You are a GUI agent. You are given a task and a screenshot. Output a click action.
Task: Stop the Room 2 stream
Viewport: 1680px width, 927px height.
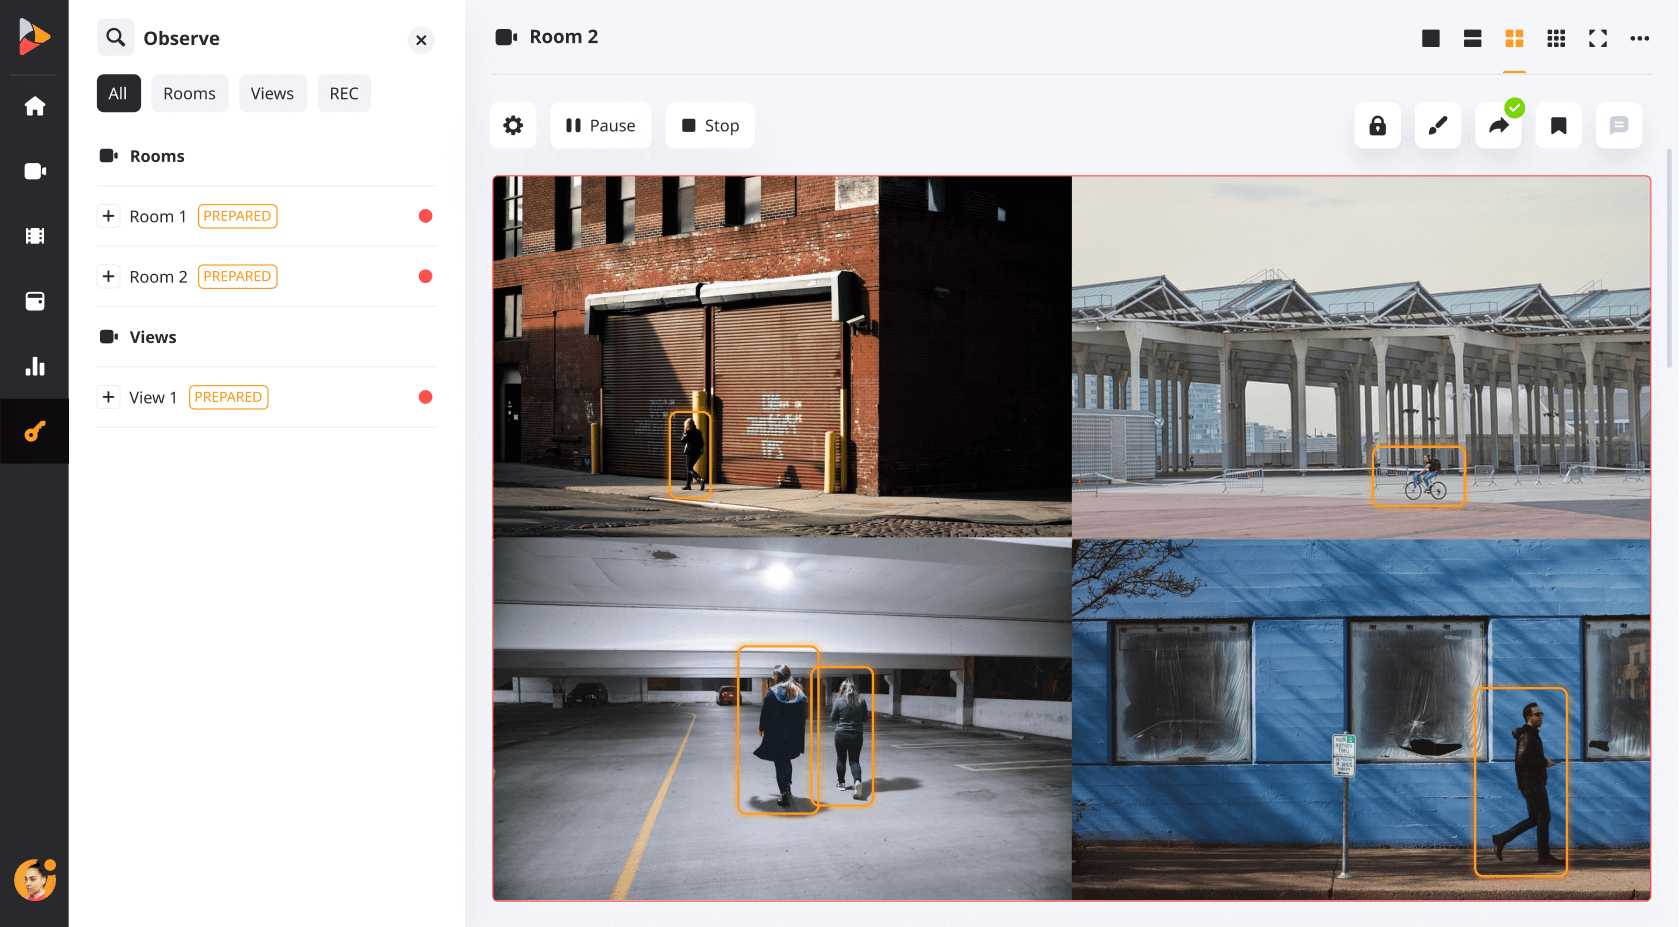(x=710, y=125)
